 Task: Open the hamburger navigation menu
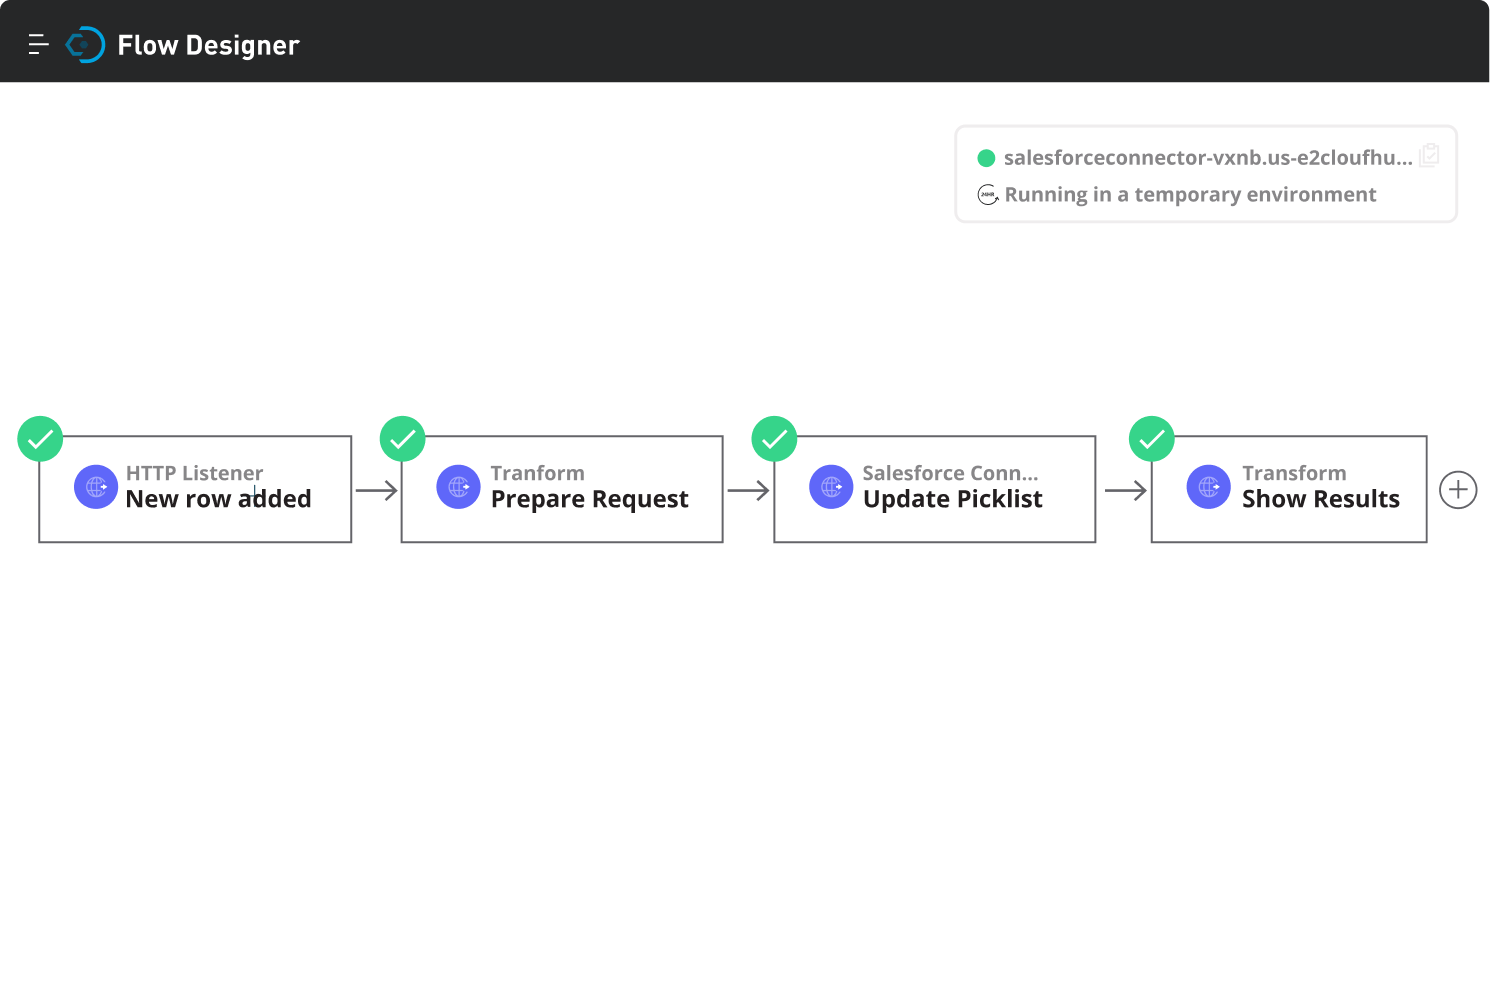pyautogui.click(x=38, y=43)
